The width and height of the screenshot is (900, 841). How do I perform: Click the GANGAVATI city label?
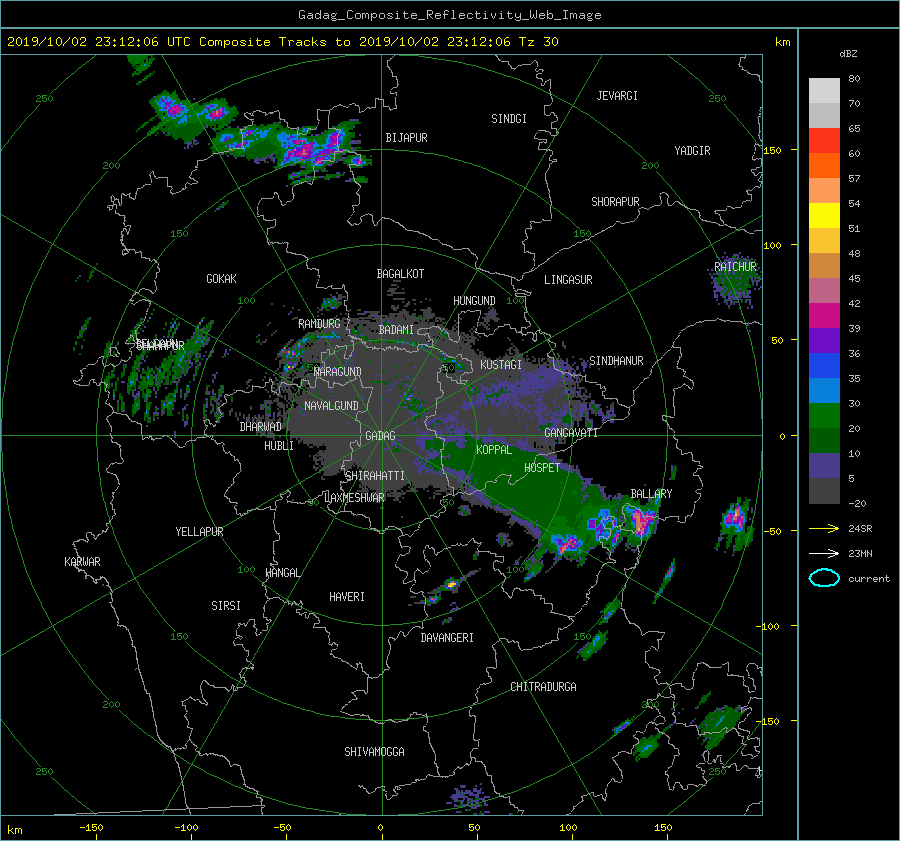click(x=571, y=433)
